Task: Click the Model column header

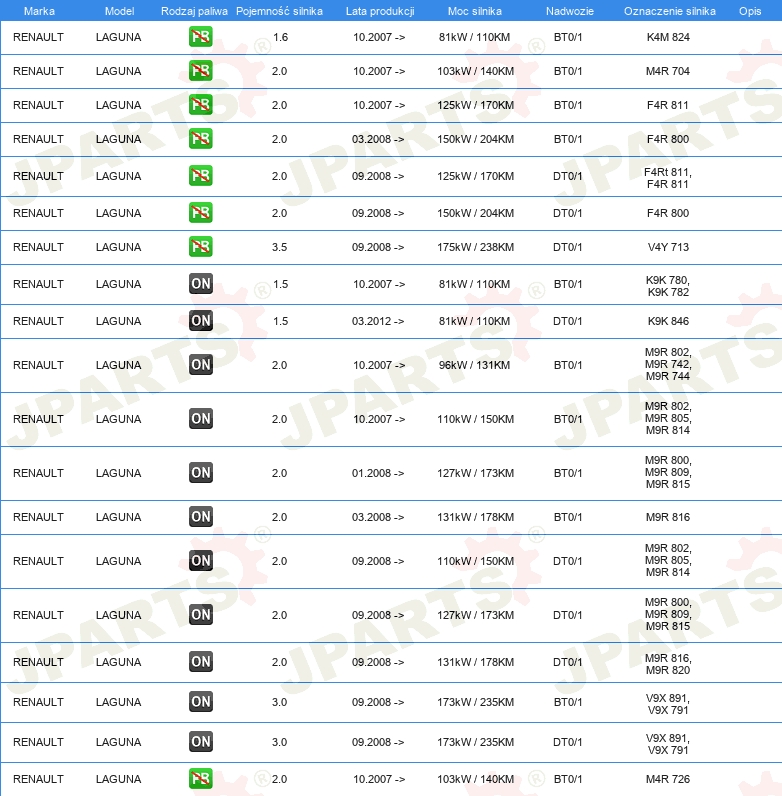Action: tap(119, 11)
